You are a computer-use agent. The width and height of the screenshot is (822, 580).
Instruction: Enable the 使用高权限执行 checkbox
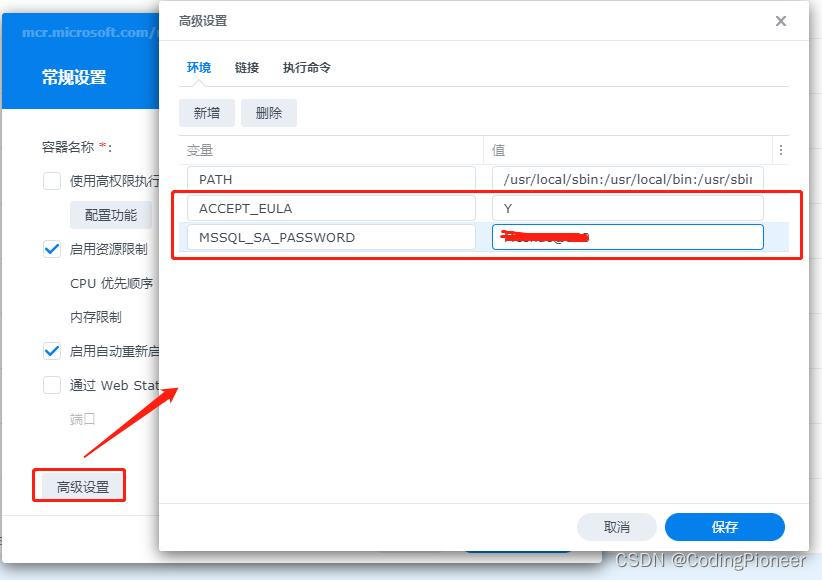click(x=51, y=180)
